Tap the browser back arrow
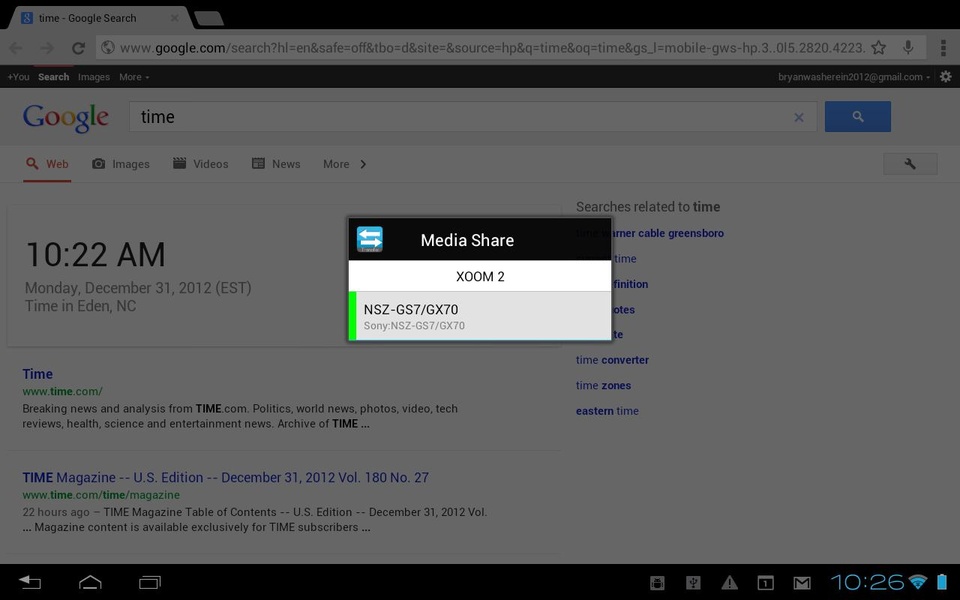The height and width of the screenshot is (600, 960). 16,48
